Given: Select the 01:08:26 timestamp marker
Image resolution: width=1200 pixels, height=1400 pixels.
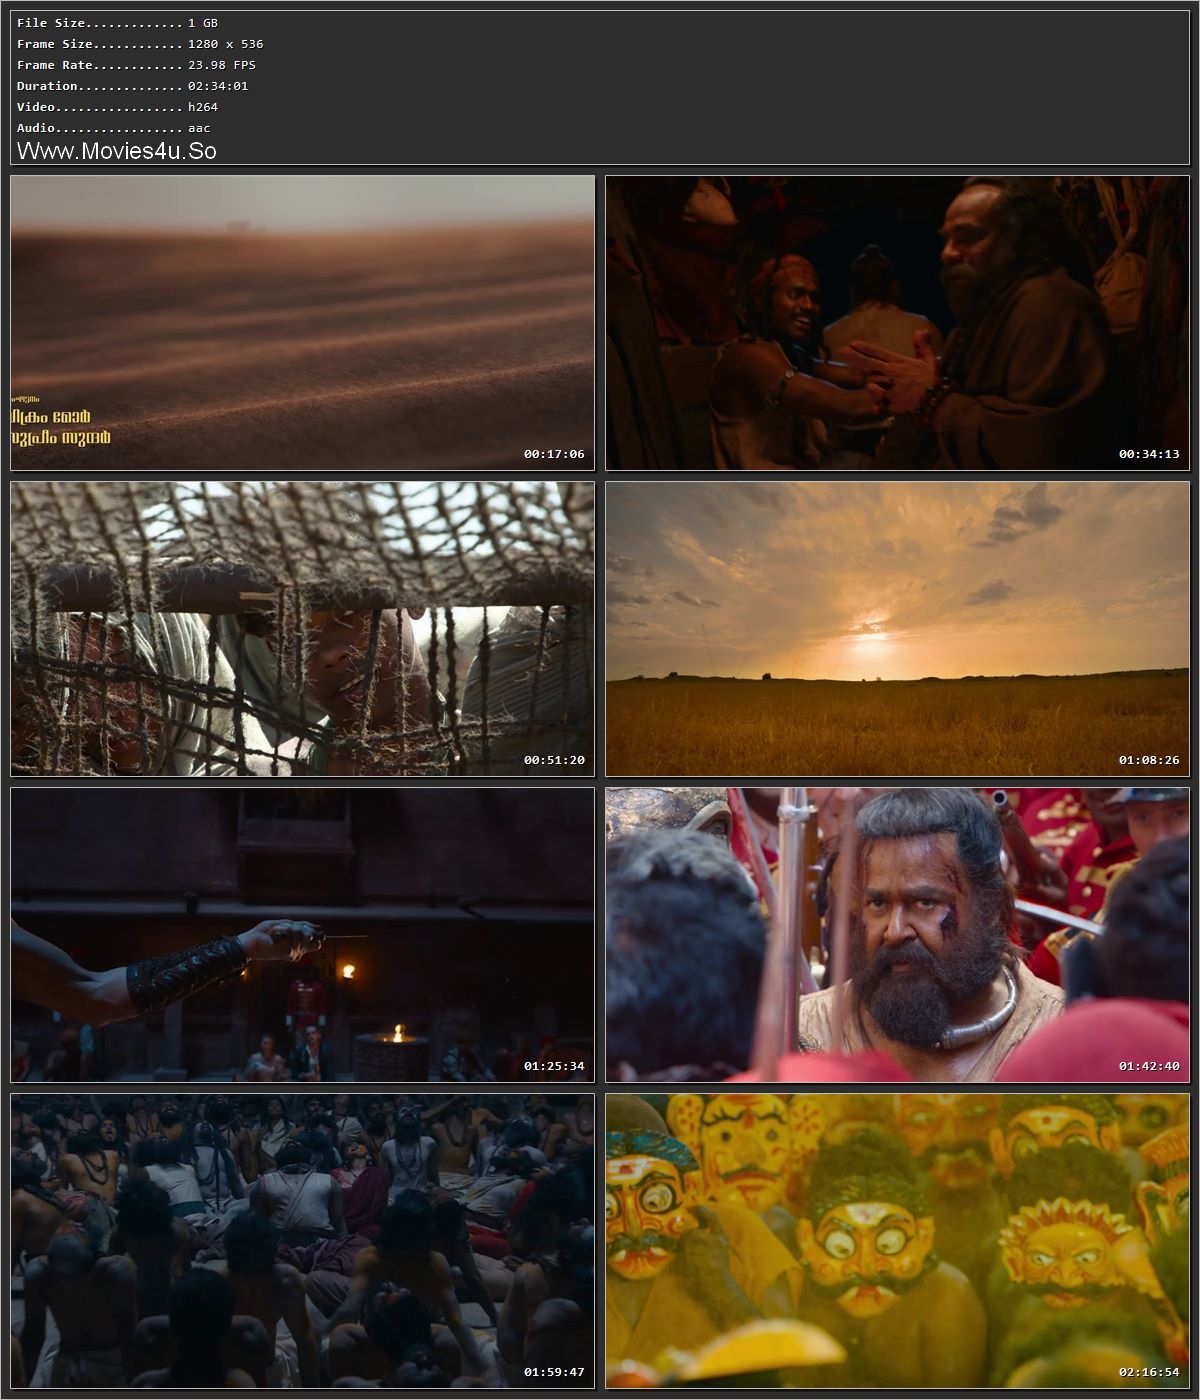Looking at the screenshot, I should 1150,757.
